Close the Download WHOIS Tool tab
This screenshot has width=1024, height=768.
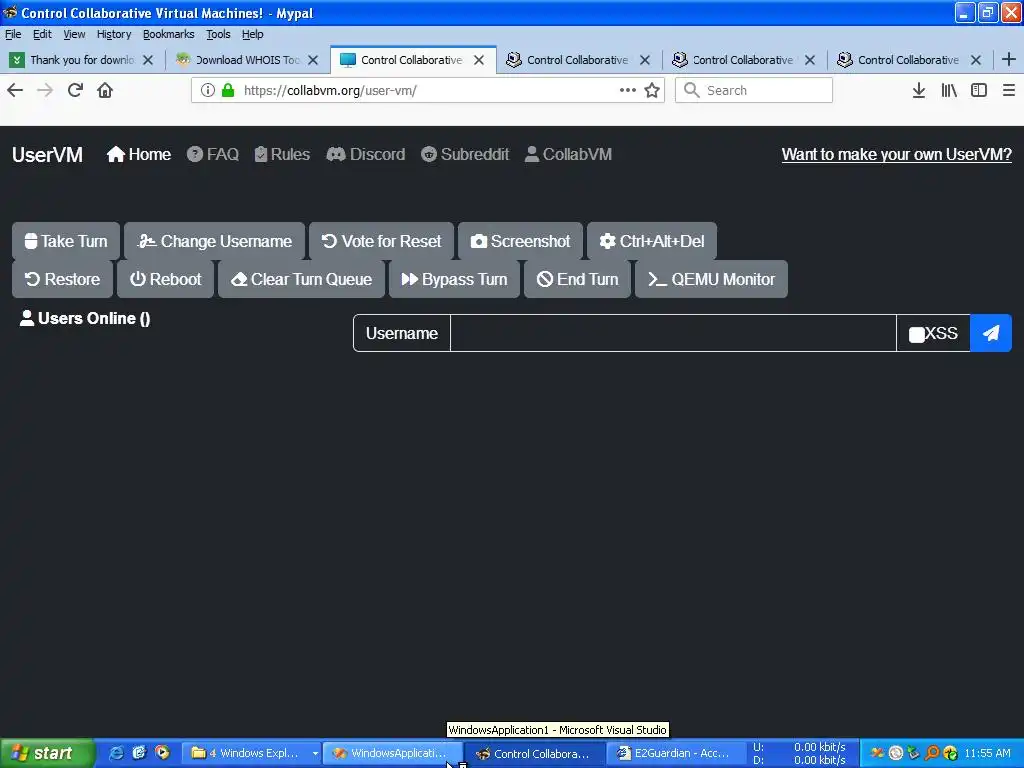[313, 60]
